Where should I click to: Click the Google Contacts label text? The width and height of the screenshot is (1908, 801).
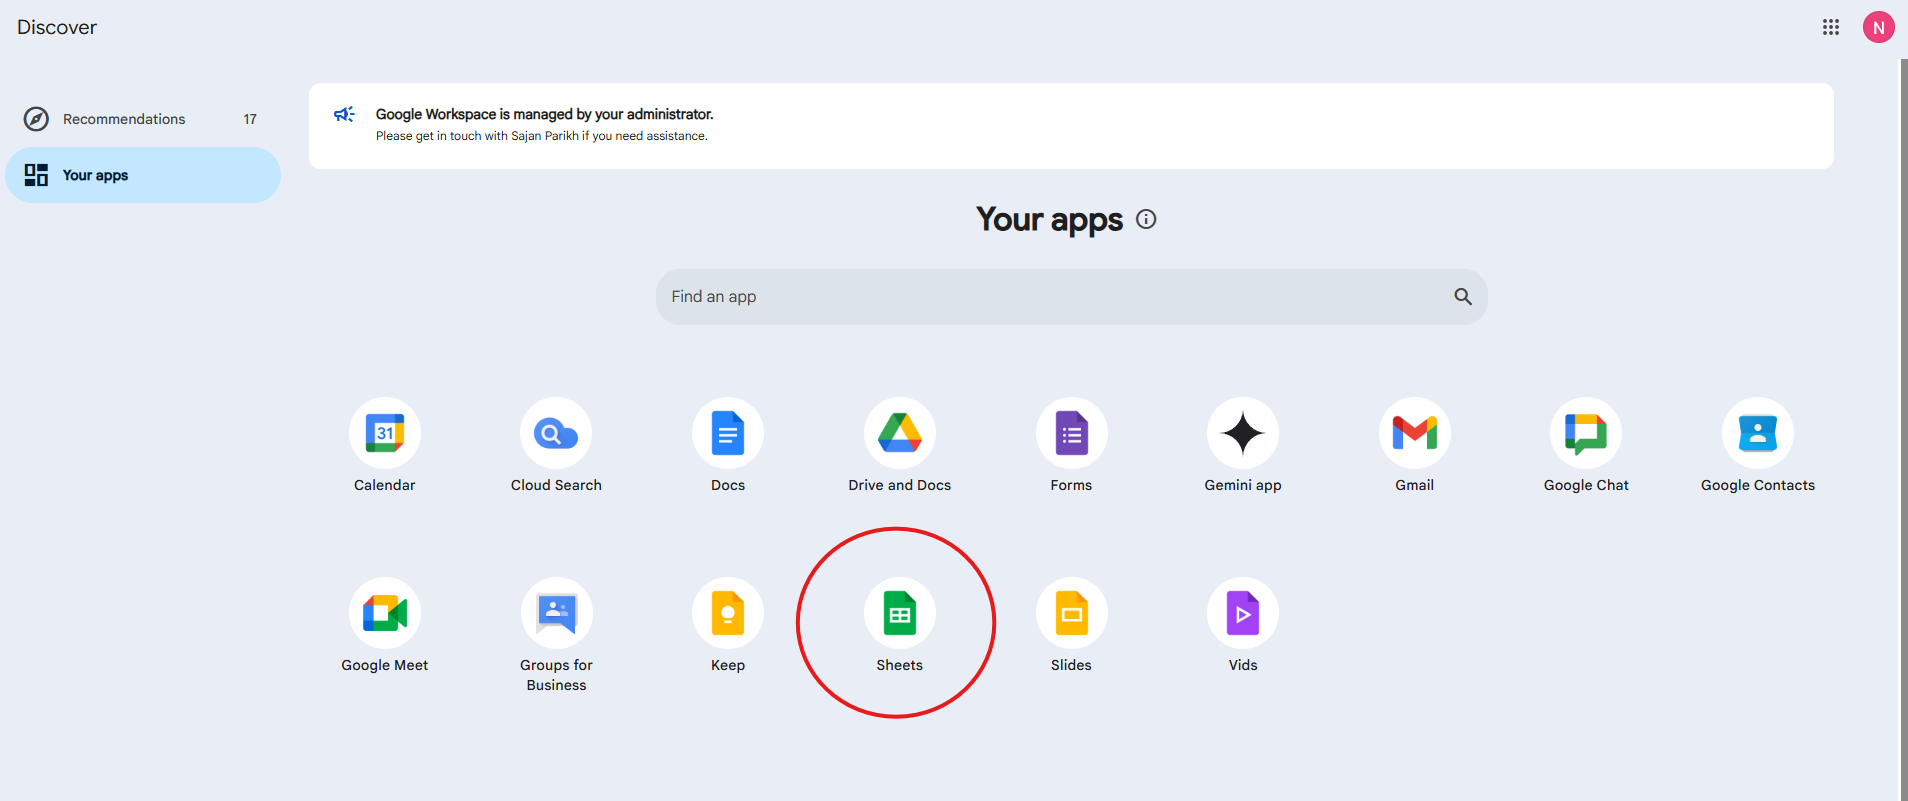pos(1758,485)
